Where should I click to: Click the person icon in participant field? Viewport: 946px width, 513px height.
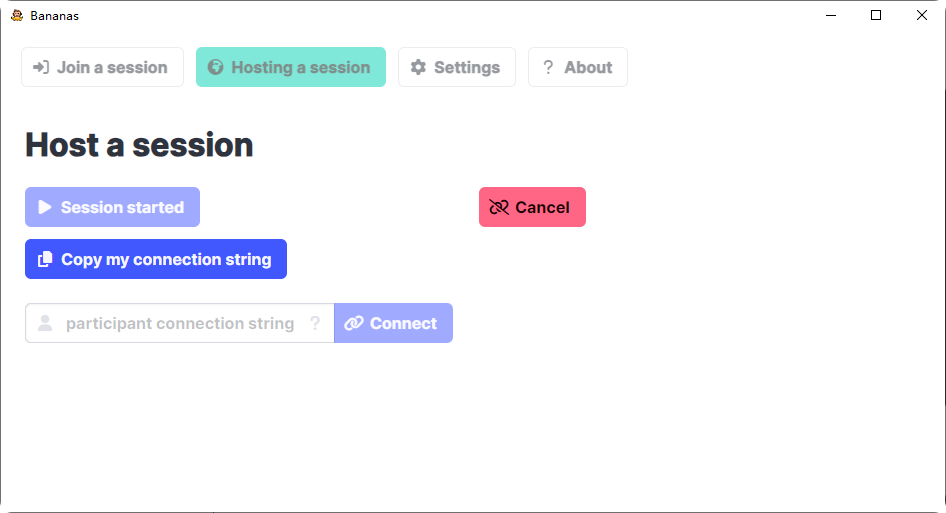pyautogui.click(x=45, y=324)
